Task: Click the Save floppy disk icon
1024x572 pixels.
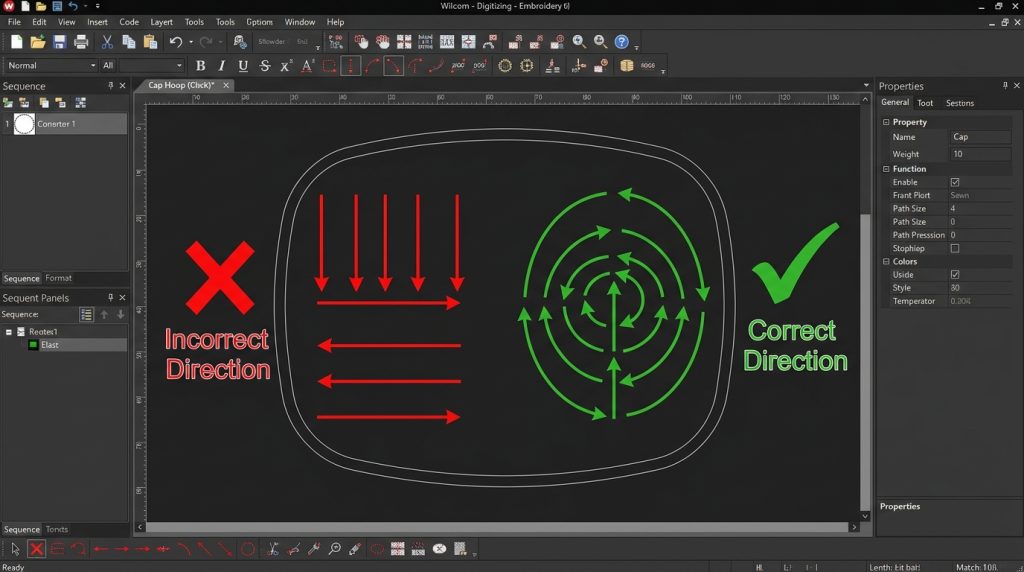Action: (x=59, y=42)
